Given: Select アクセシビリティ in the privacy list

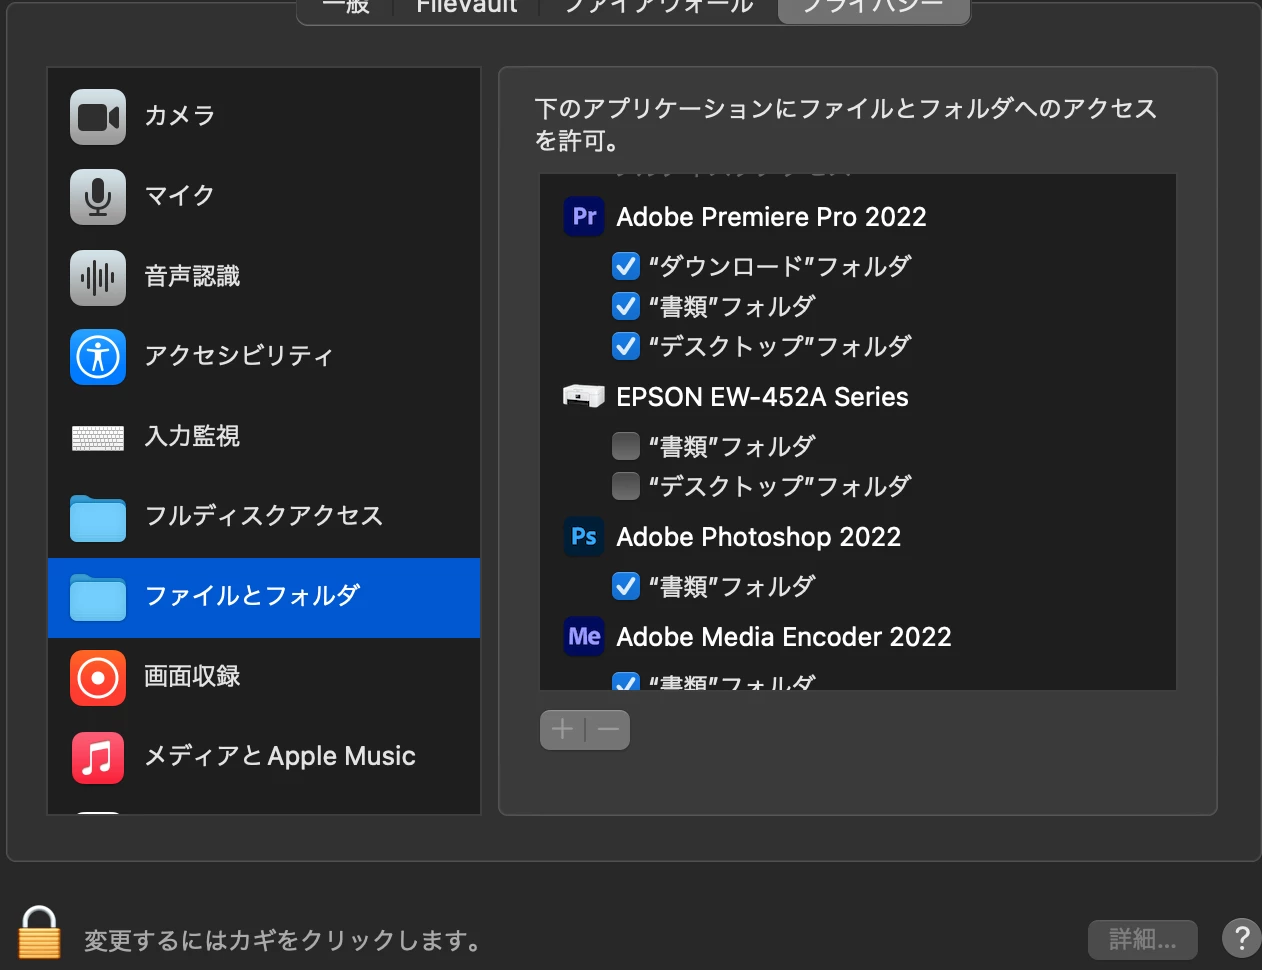Looking at the screenshot, I should pyautogui.click(x=264, y=357).
